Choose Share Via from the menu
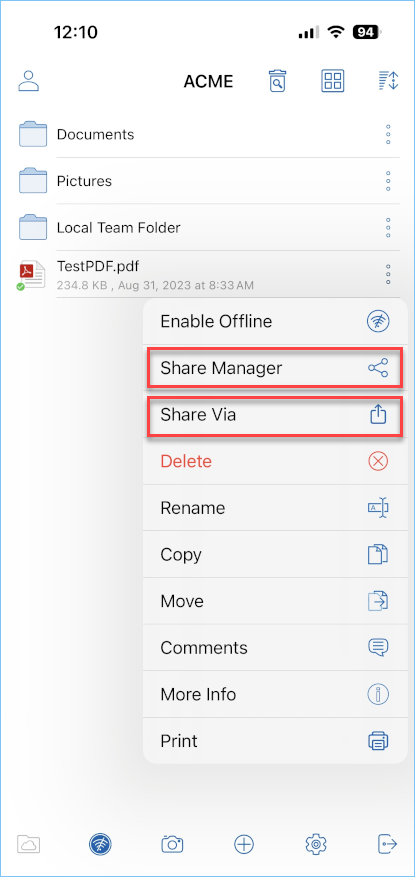 tap(275, 415)
